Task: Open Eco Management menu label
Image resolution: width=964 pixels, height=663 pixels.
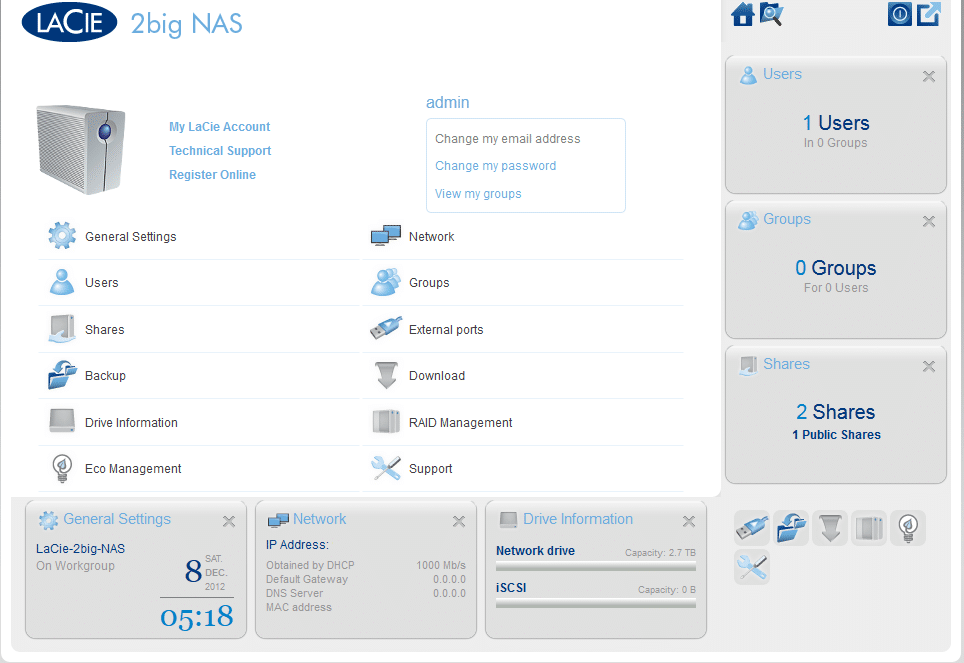Action: click(x=133, y=469)
